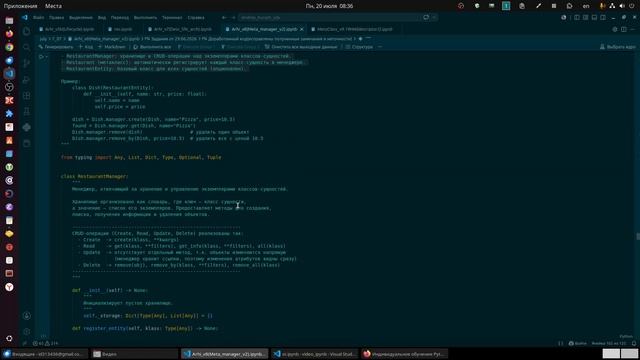Switch to Firefox taskbar window Индивидуальное обучение
The width and height of the screenshot is (640, 360).
(404, 354)
